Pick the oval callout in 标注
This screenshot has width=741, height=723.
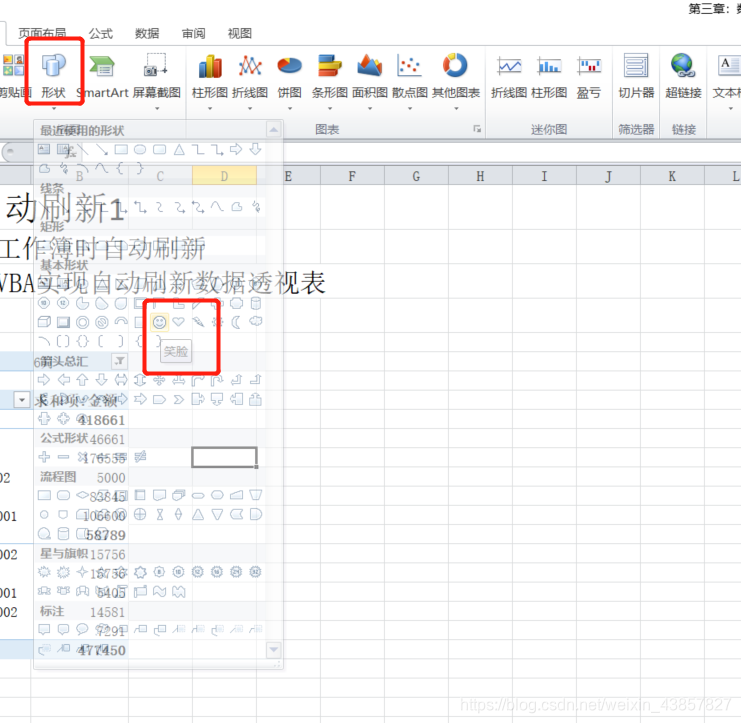click(83, 629)
